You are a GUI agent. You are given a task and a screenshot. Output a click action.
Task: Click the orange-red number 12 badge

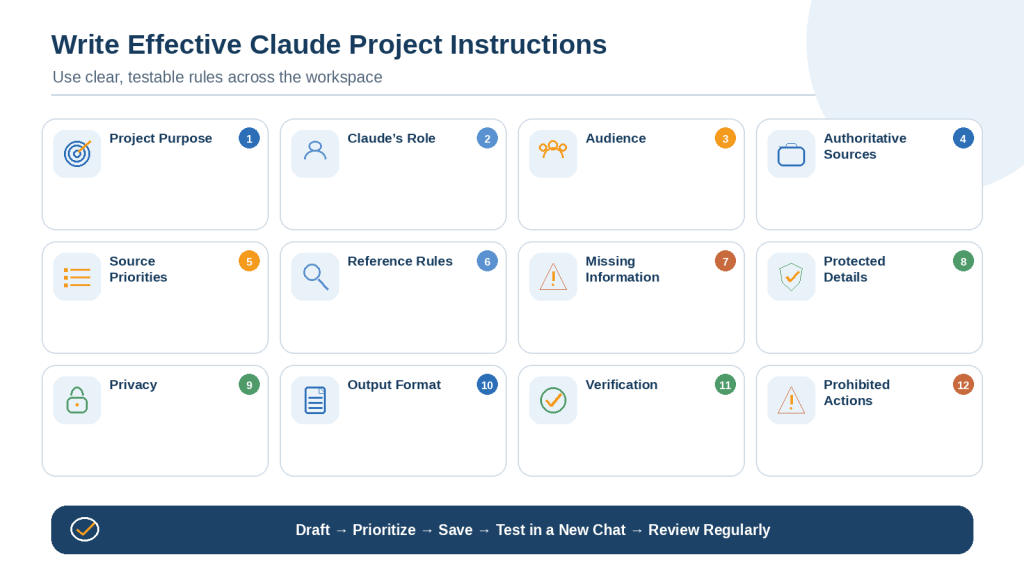coord(963,385)
